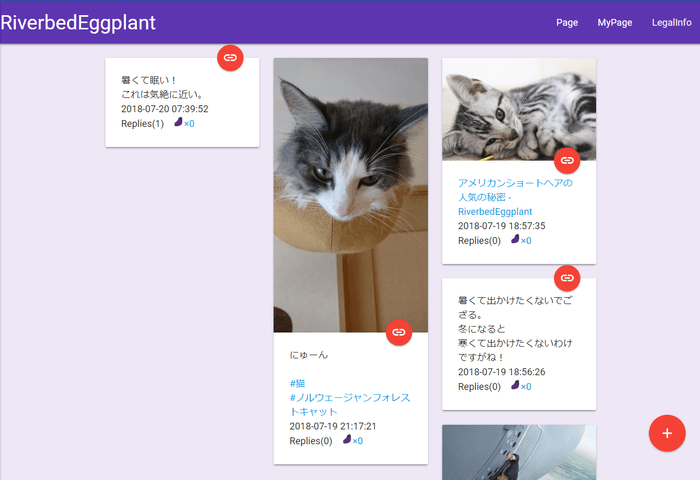This screenshot has height=480, width=700.
Task: Click the link icon on the American Shorthair card
Action: [x=567, y=160]
